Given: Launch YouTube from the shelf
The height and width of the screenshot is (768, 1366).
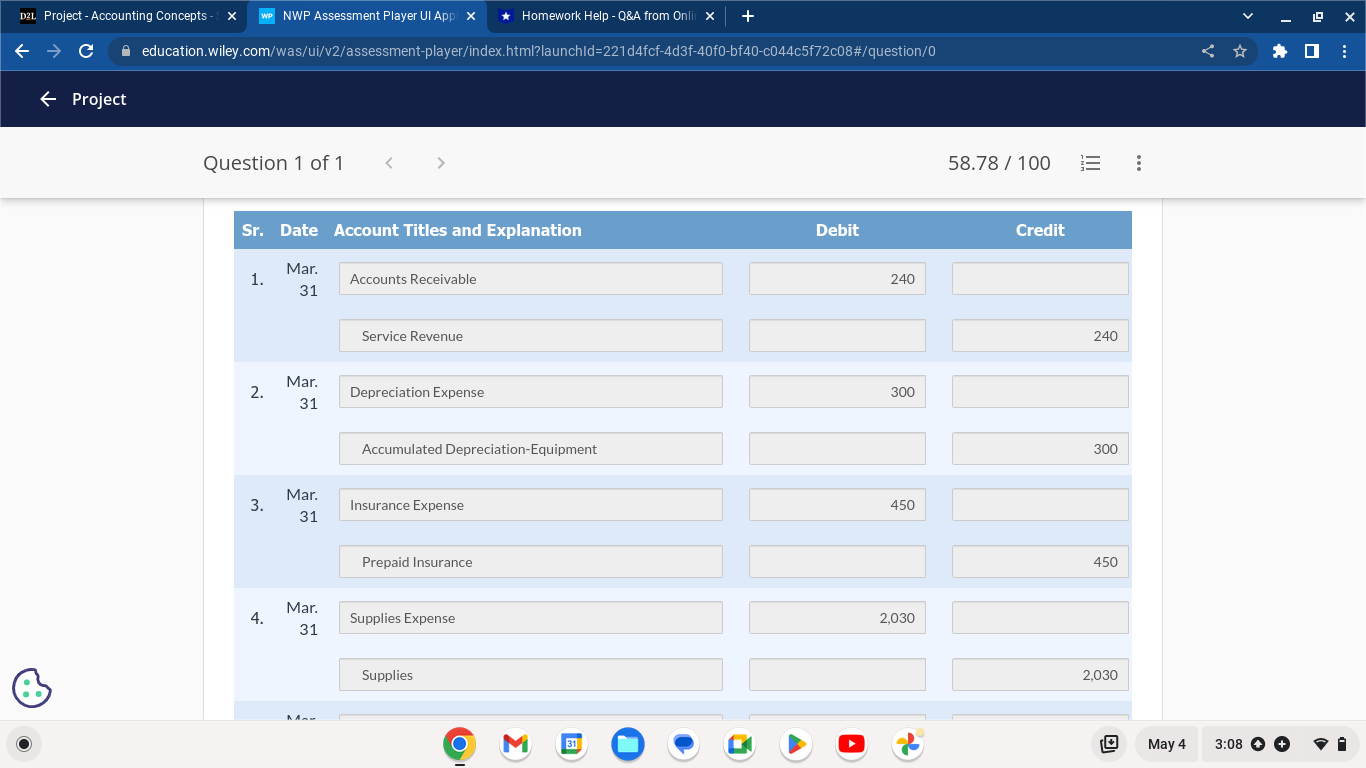Looking at the screenshot, I should pos(851,744).
